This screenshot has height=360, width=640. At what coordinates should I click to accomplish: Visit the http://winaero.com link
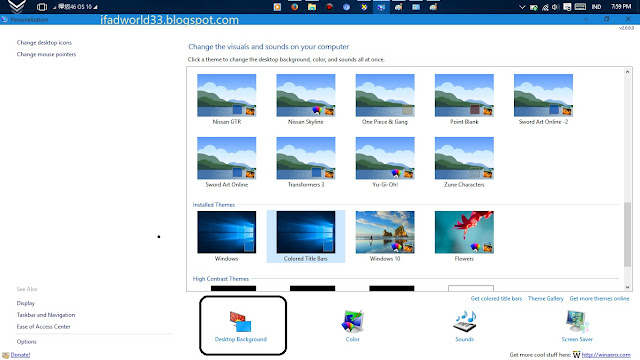click(606, 355)
